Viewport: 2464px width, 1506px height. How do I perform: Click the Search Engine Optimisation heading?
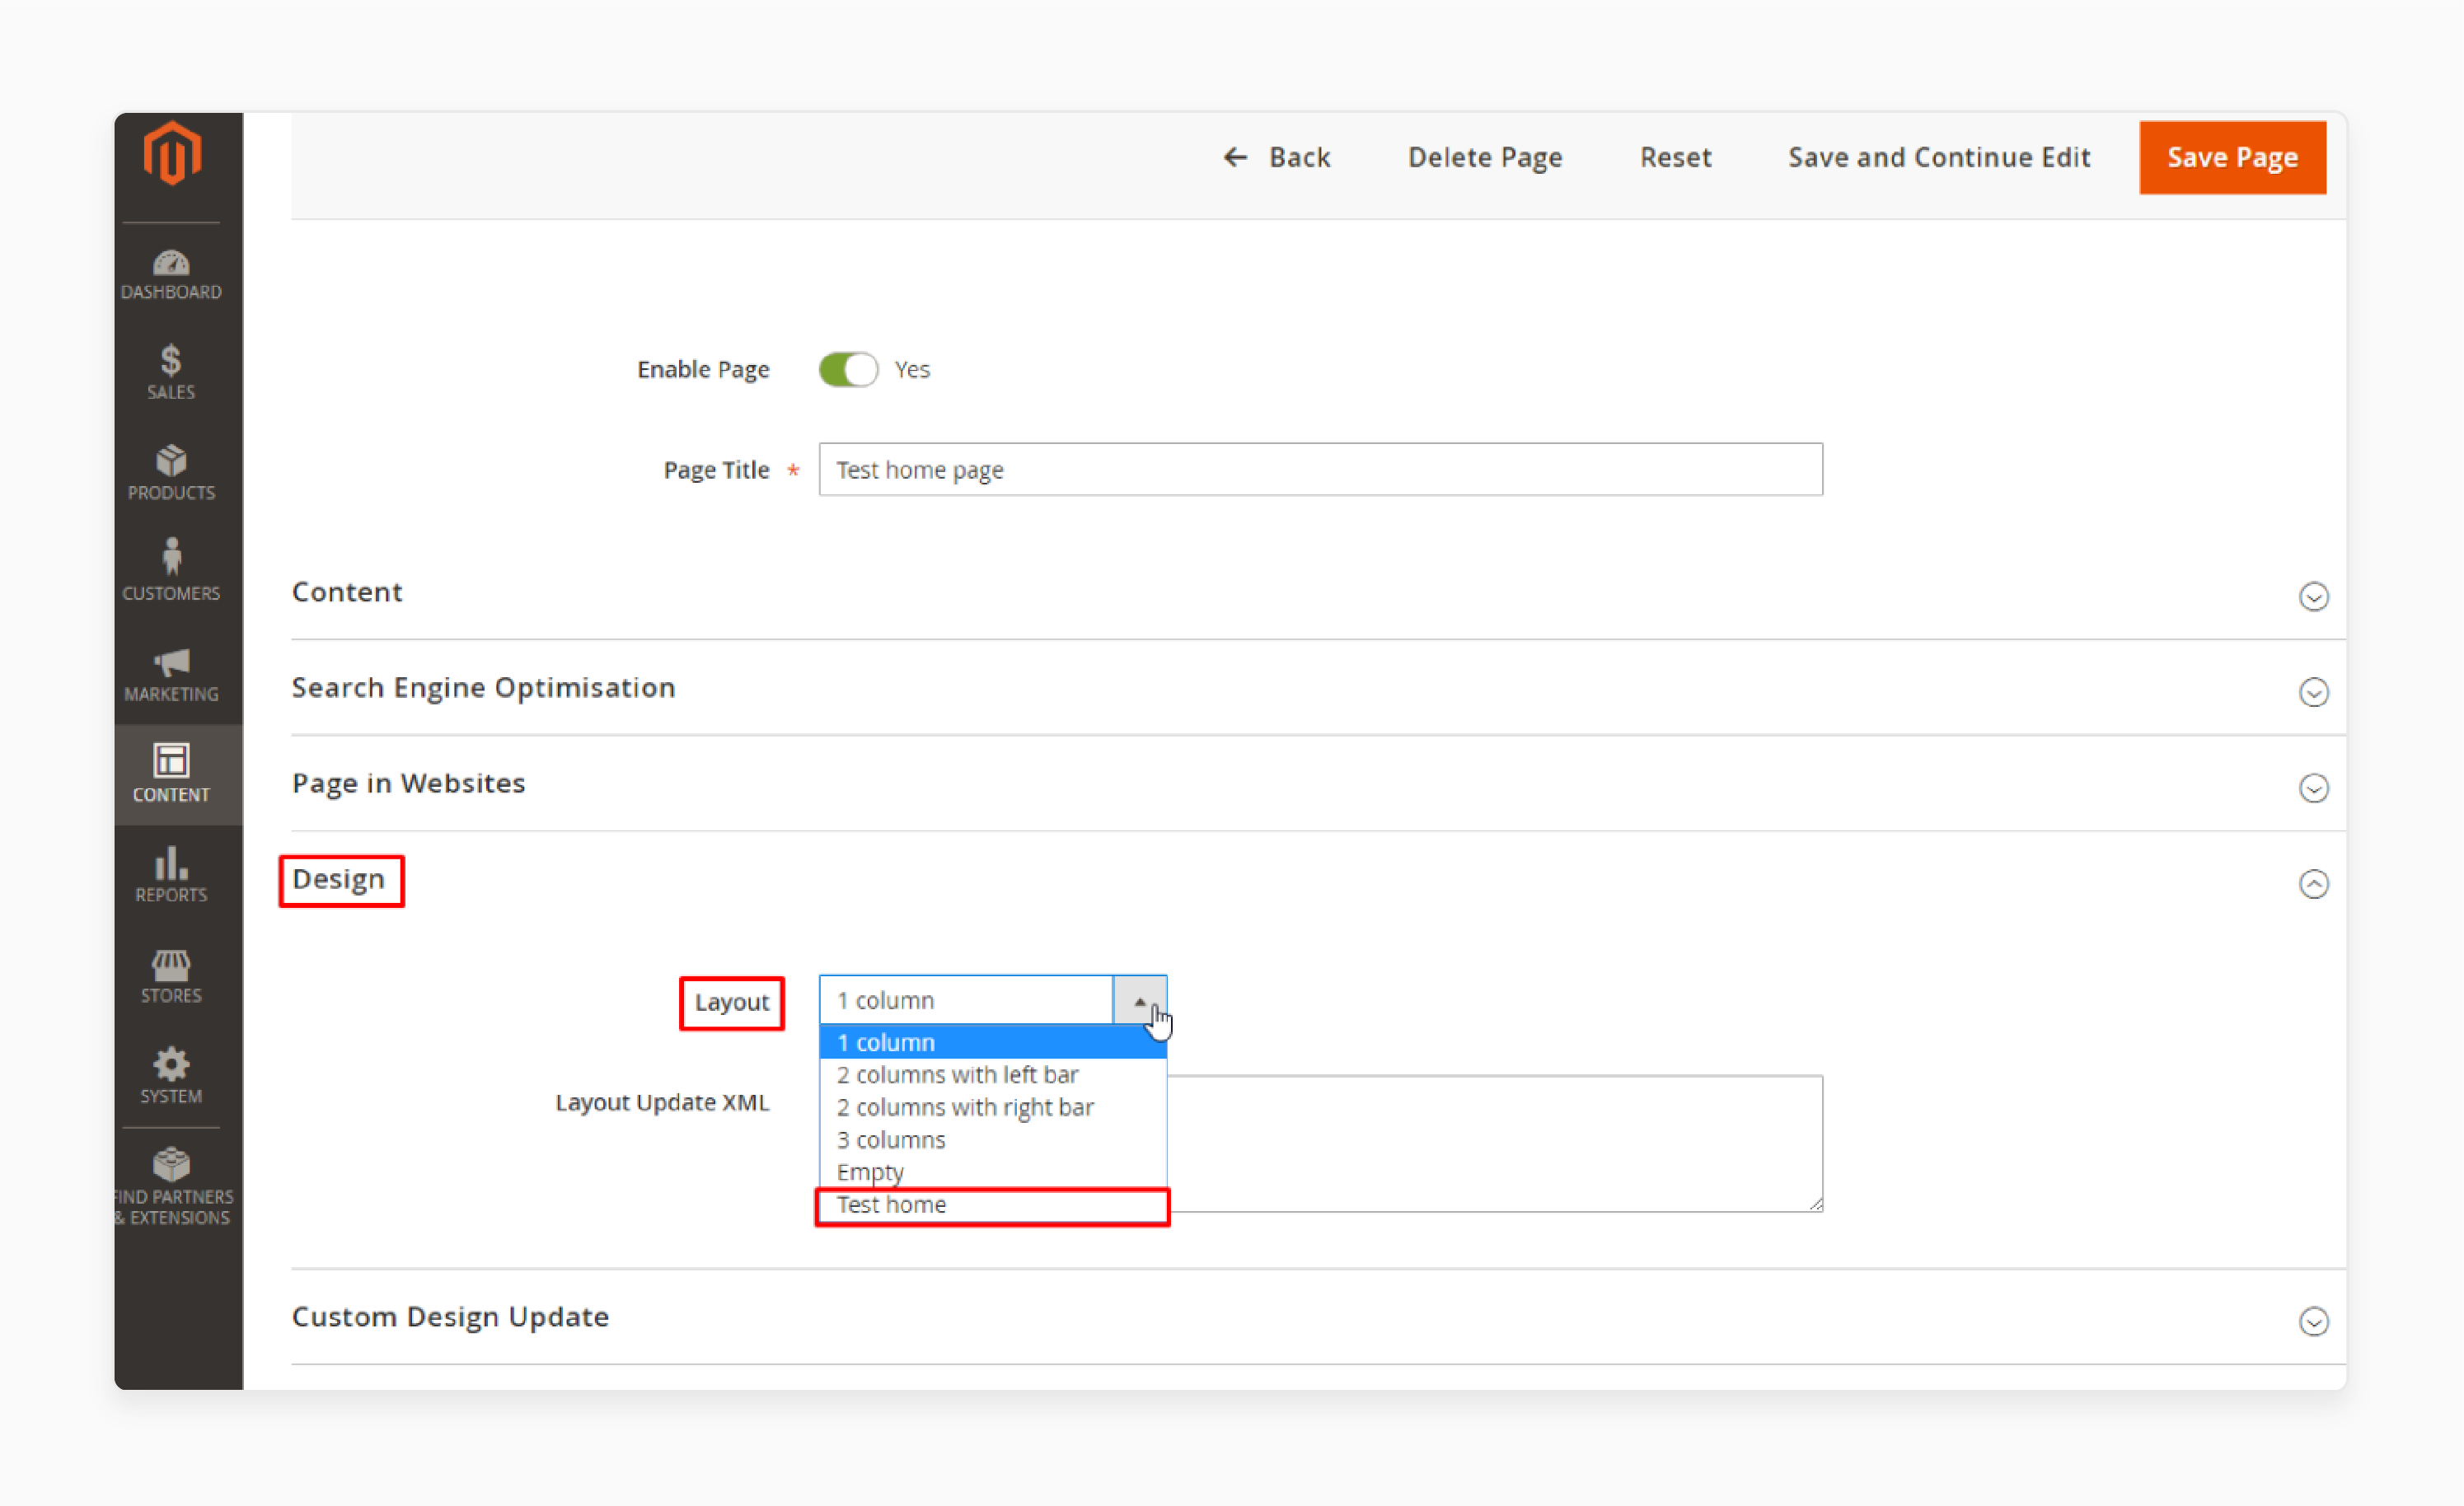(483, 688)
